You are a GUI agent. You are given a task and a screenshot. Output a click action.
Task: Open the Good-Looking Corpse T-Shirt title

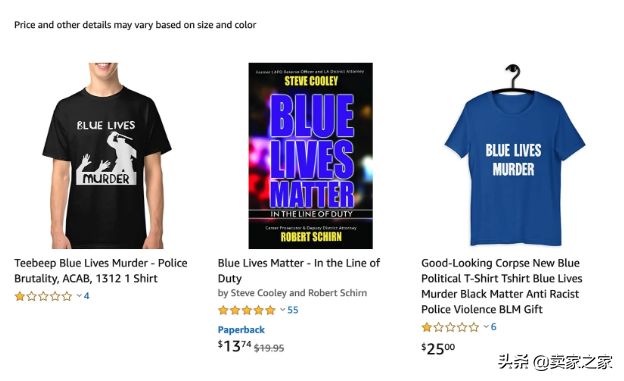(501, 286)
